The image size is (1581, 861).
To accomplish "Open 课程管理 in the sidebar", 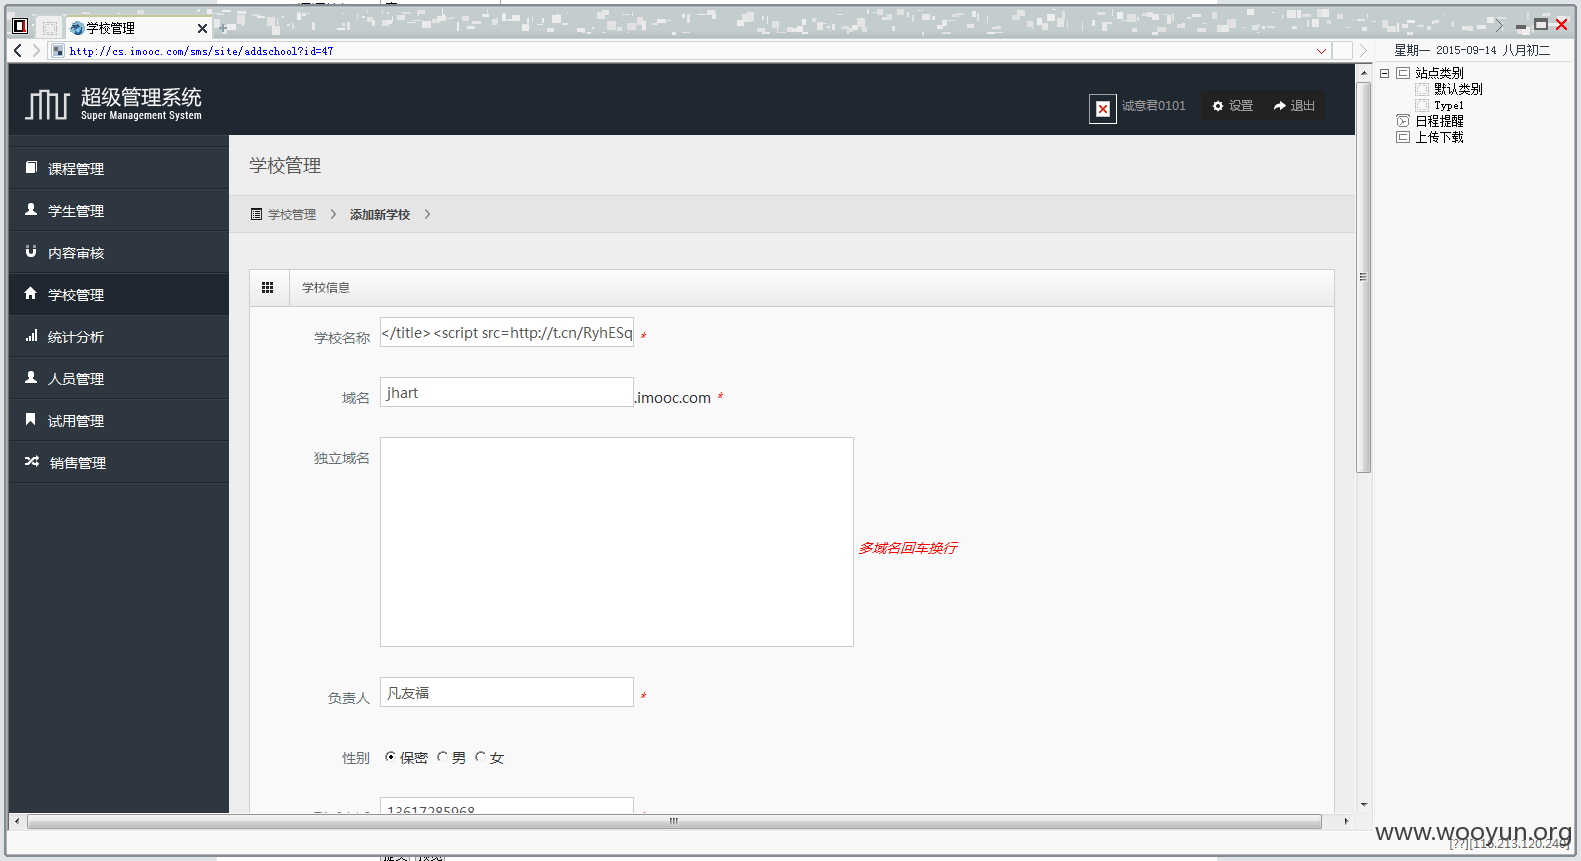I will (x=119, y=168).
